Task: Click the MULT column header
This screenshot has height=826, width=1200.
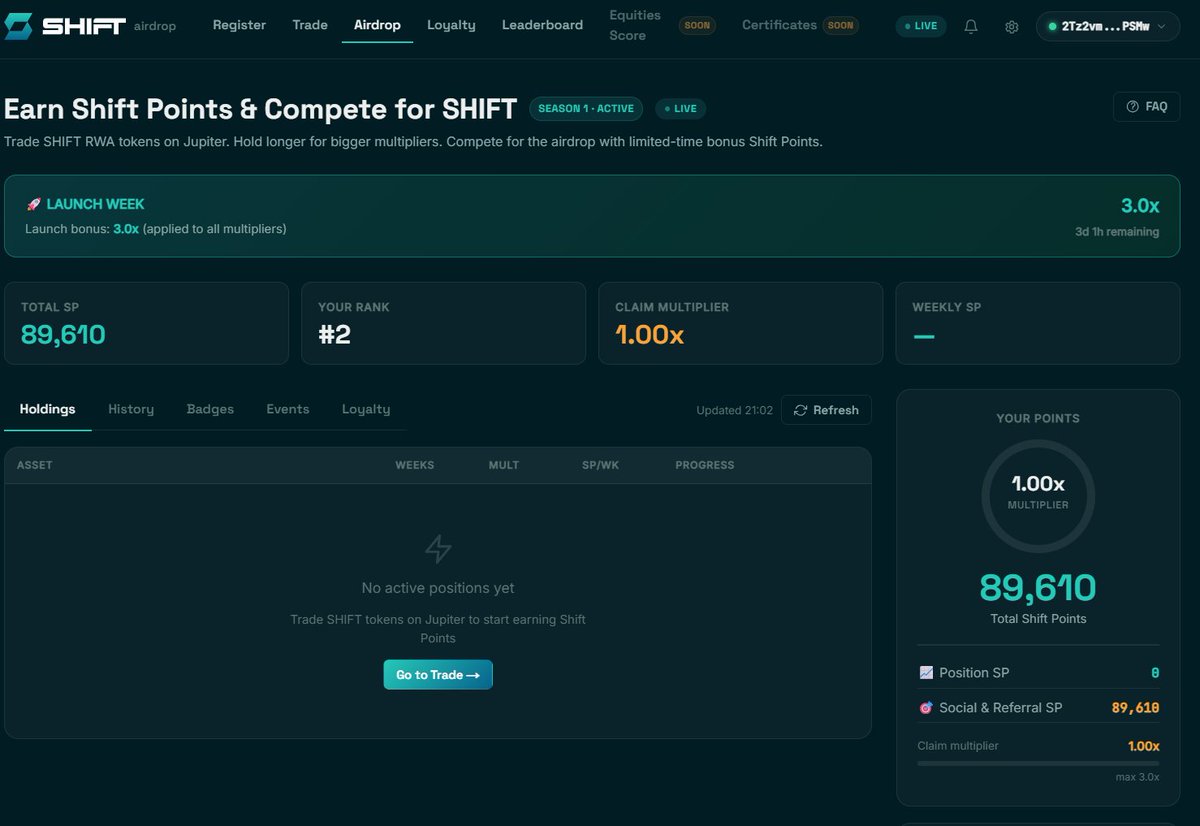Action: 504,465
